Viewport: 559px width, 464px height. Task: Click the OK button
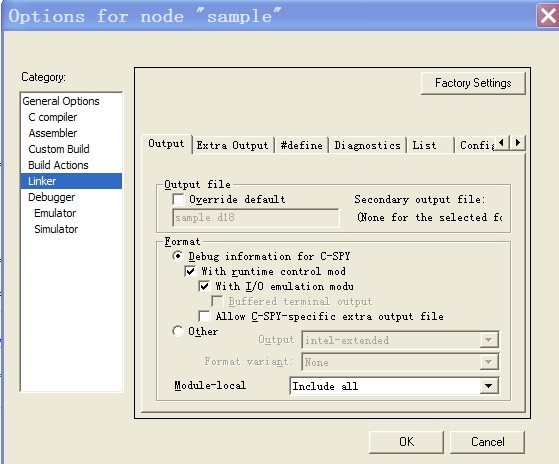tap(406, 442)
